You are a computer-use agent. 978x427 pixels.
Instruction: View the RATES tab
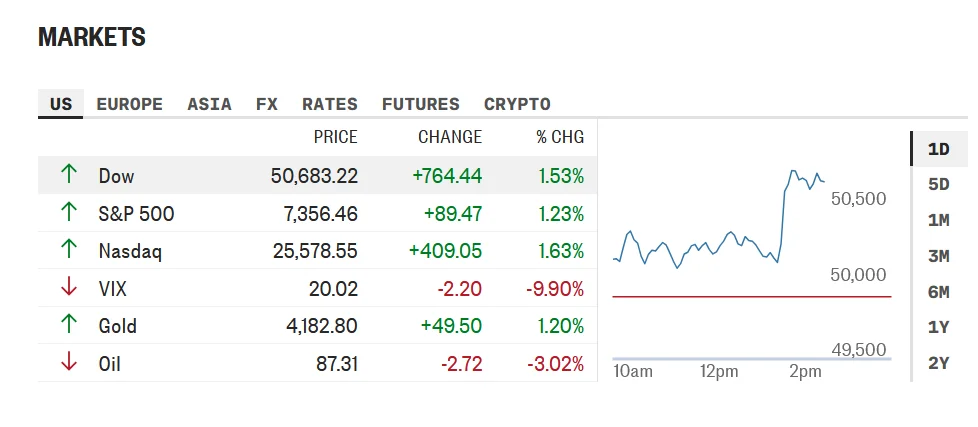coord(330,104)
